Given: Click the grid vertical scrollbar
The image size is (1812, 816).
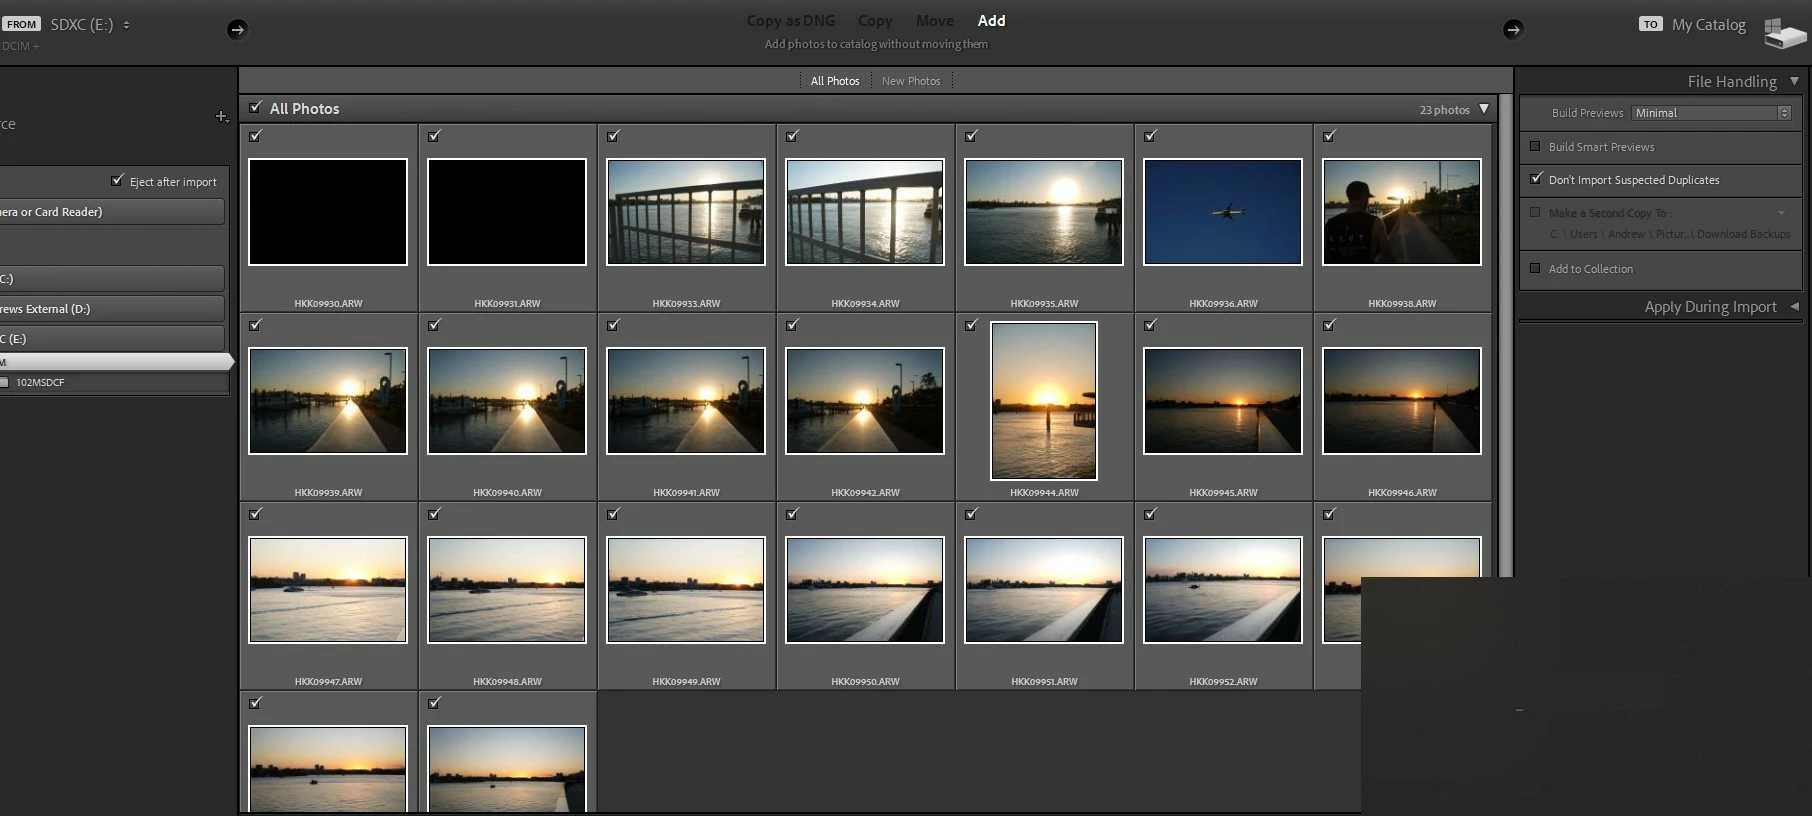Looking at the screenshot, I should click(1505, 335).
